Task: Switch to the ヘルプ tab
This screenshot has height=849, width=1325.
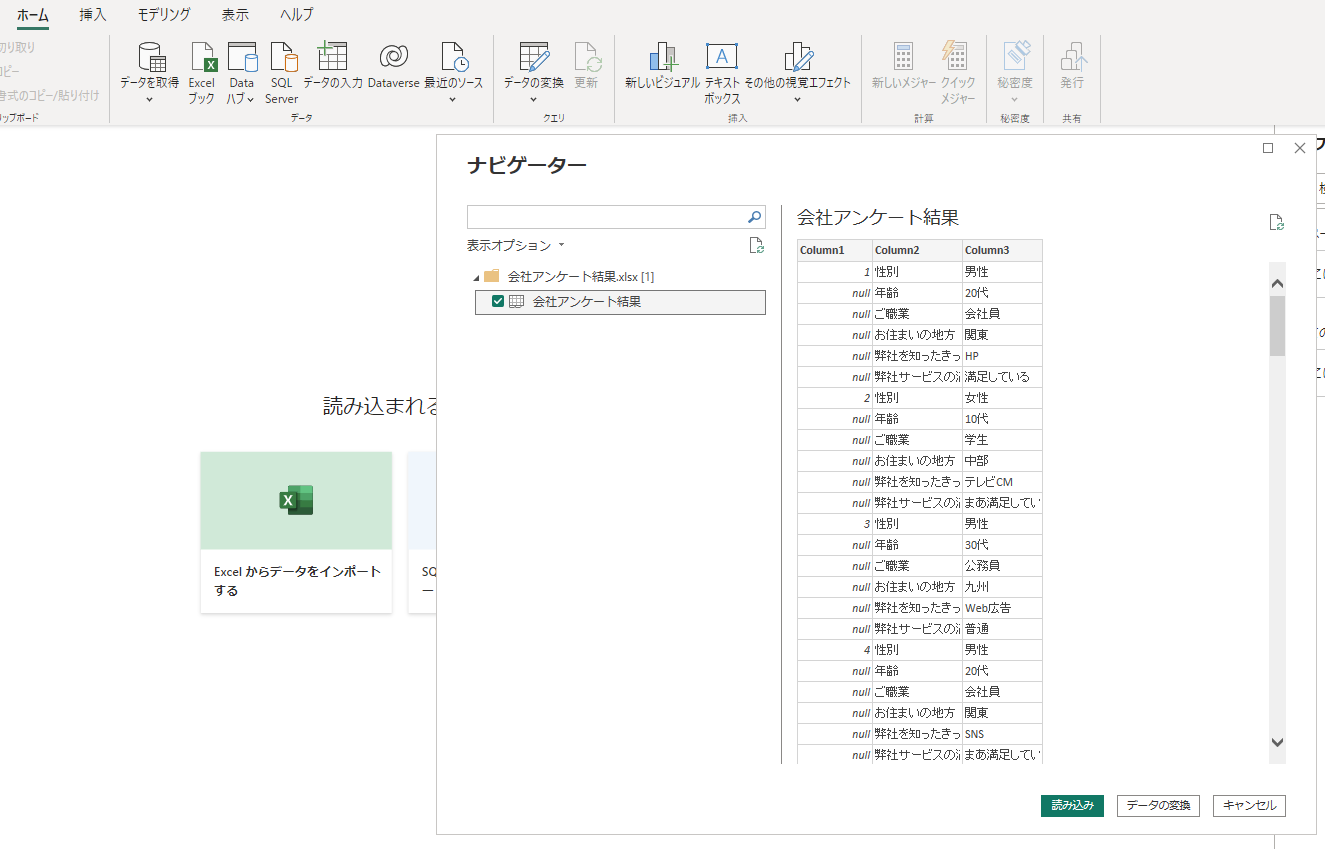Action: (x=296, y=15)
